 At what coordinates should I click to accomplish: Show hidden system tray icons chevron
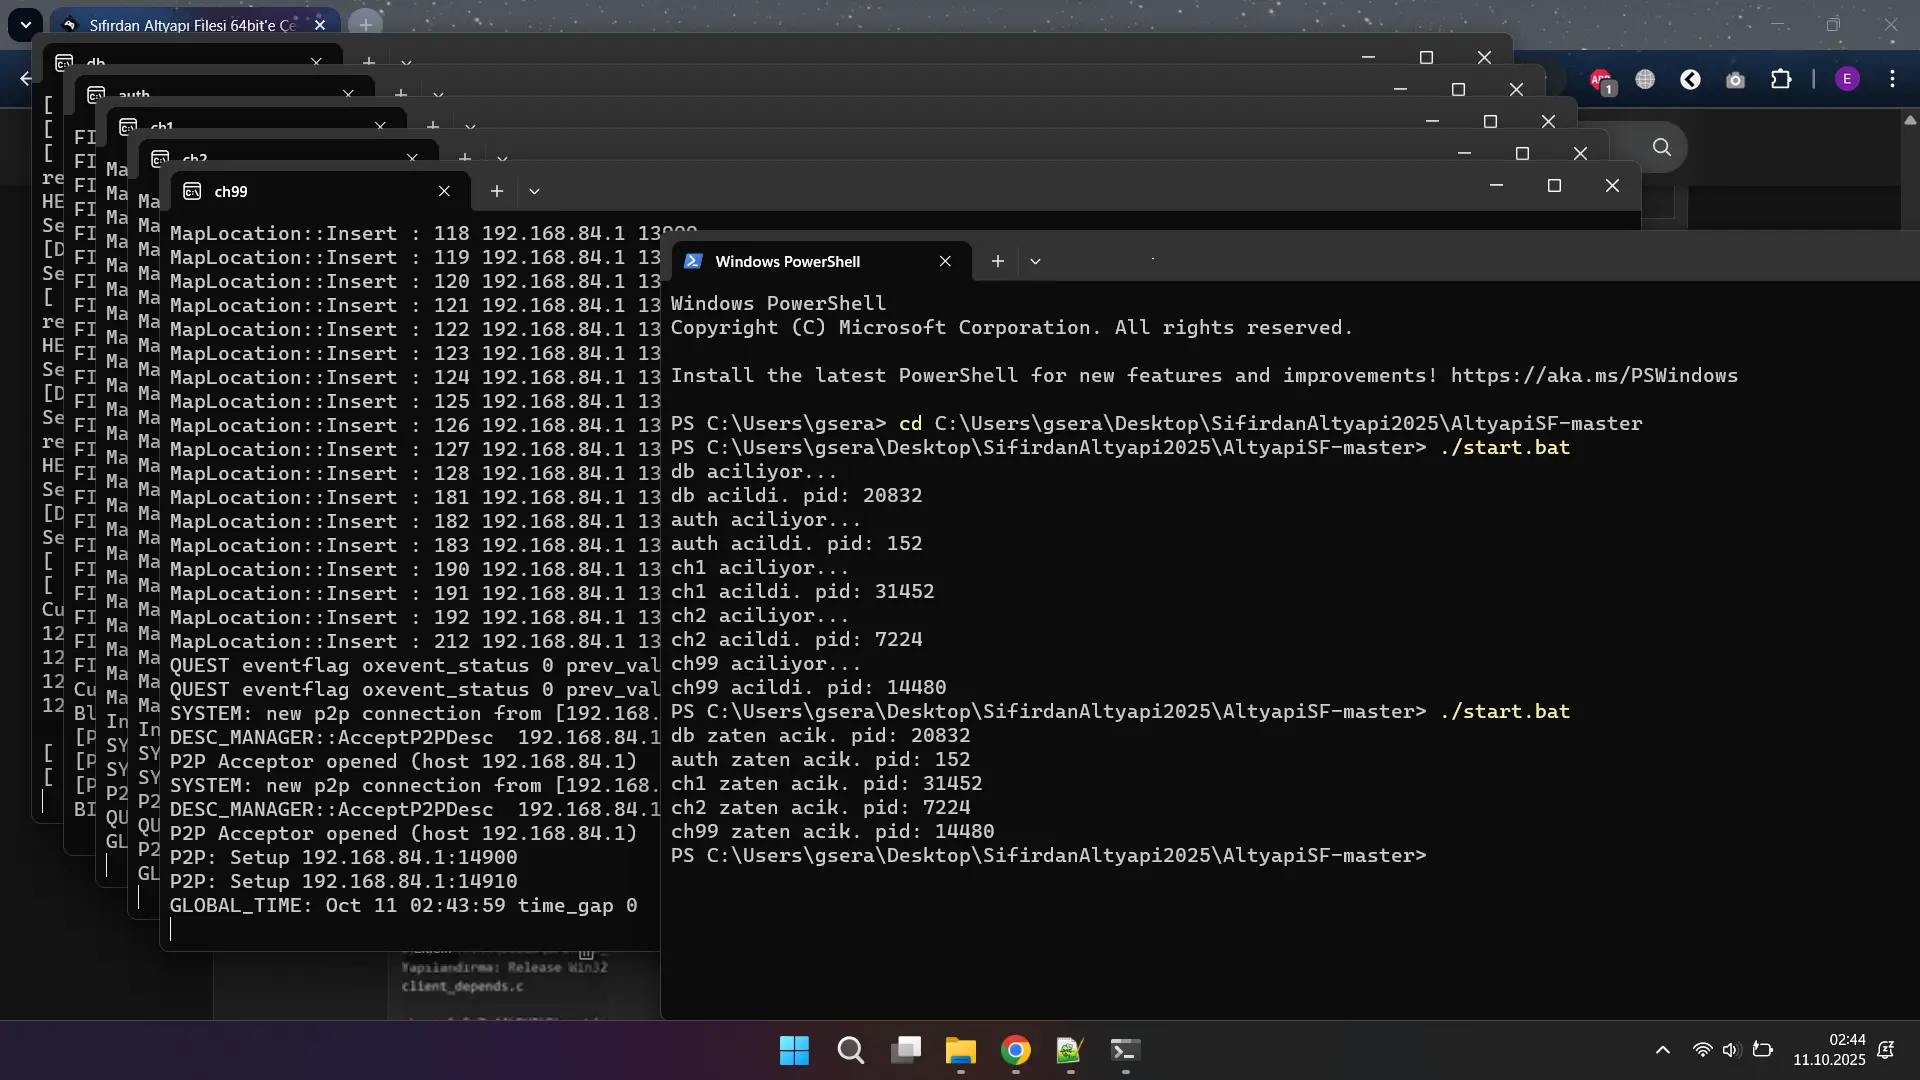pyautogui.click(x=1662, y=1050)
